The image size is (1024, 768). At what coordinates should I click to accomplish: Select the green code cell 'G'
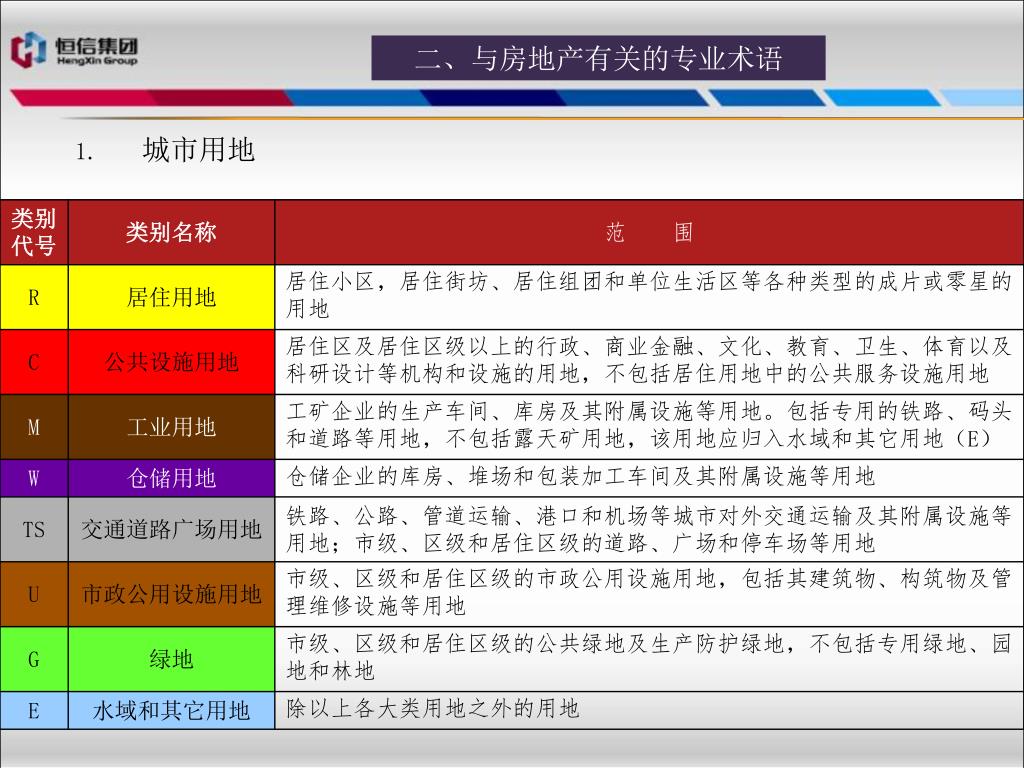(34, 659)
